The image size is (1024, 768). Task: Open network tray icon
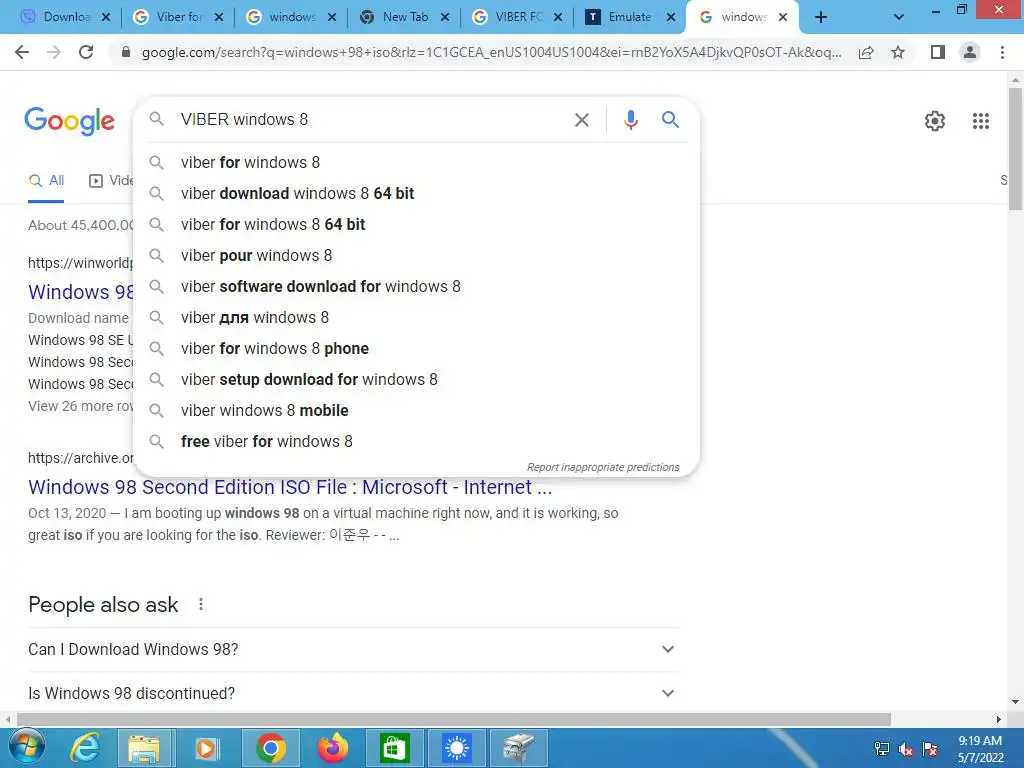click(x=881, y=749)
